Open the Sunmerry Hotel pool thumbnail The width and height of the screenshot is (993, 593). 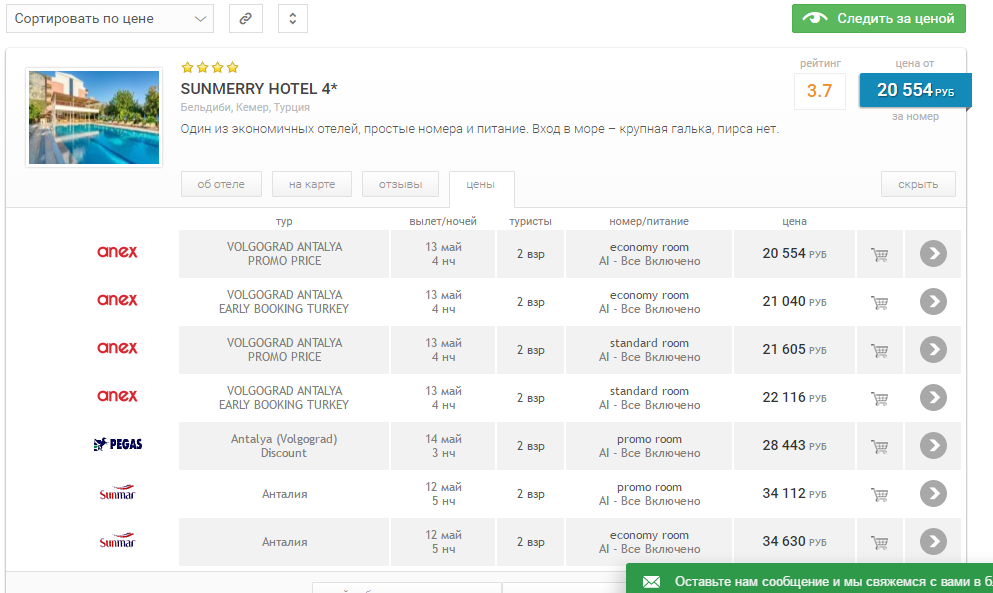pos(94,117)
